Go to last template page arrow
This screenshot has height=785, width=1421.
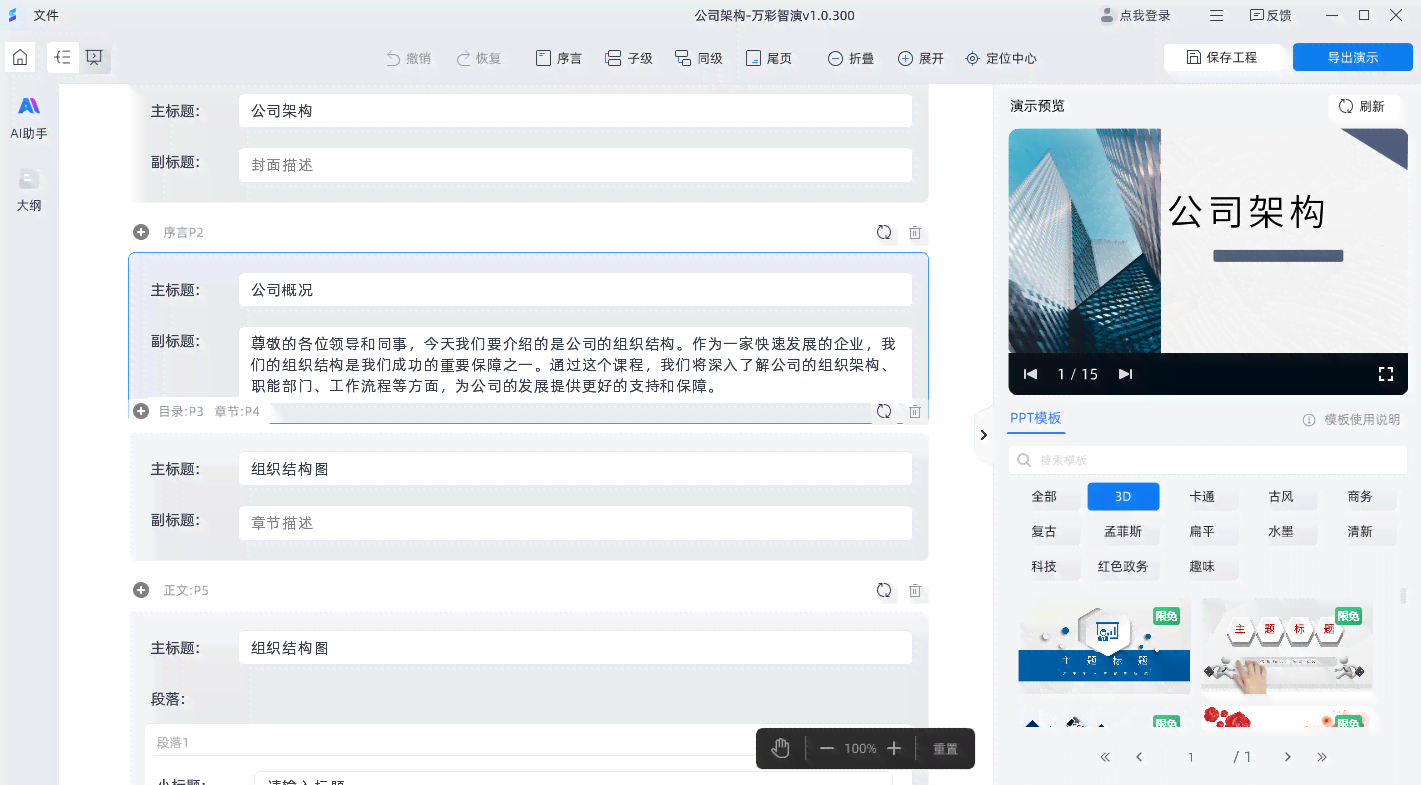1322,757
